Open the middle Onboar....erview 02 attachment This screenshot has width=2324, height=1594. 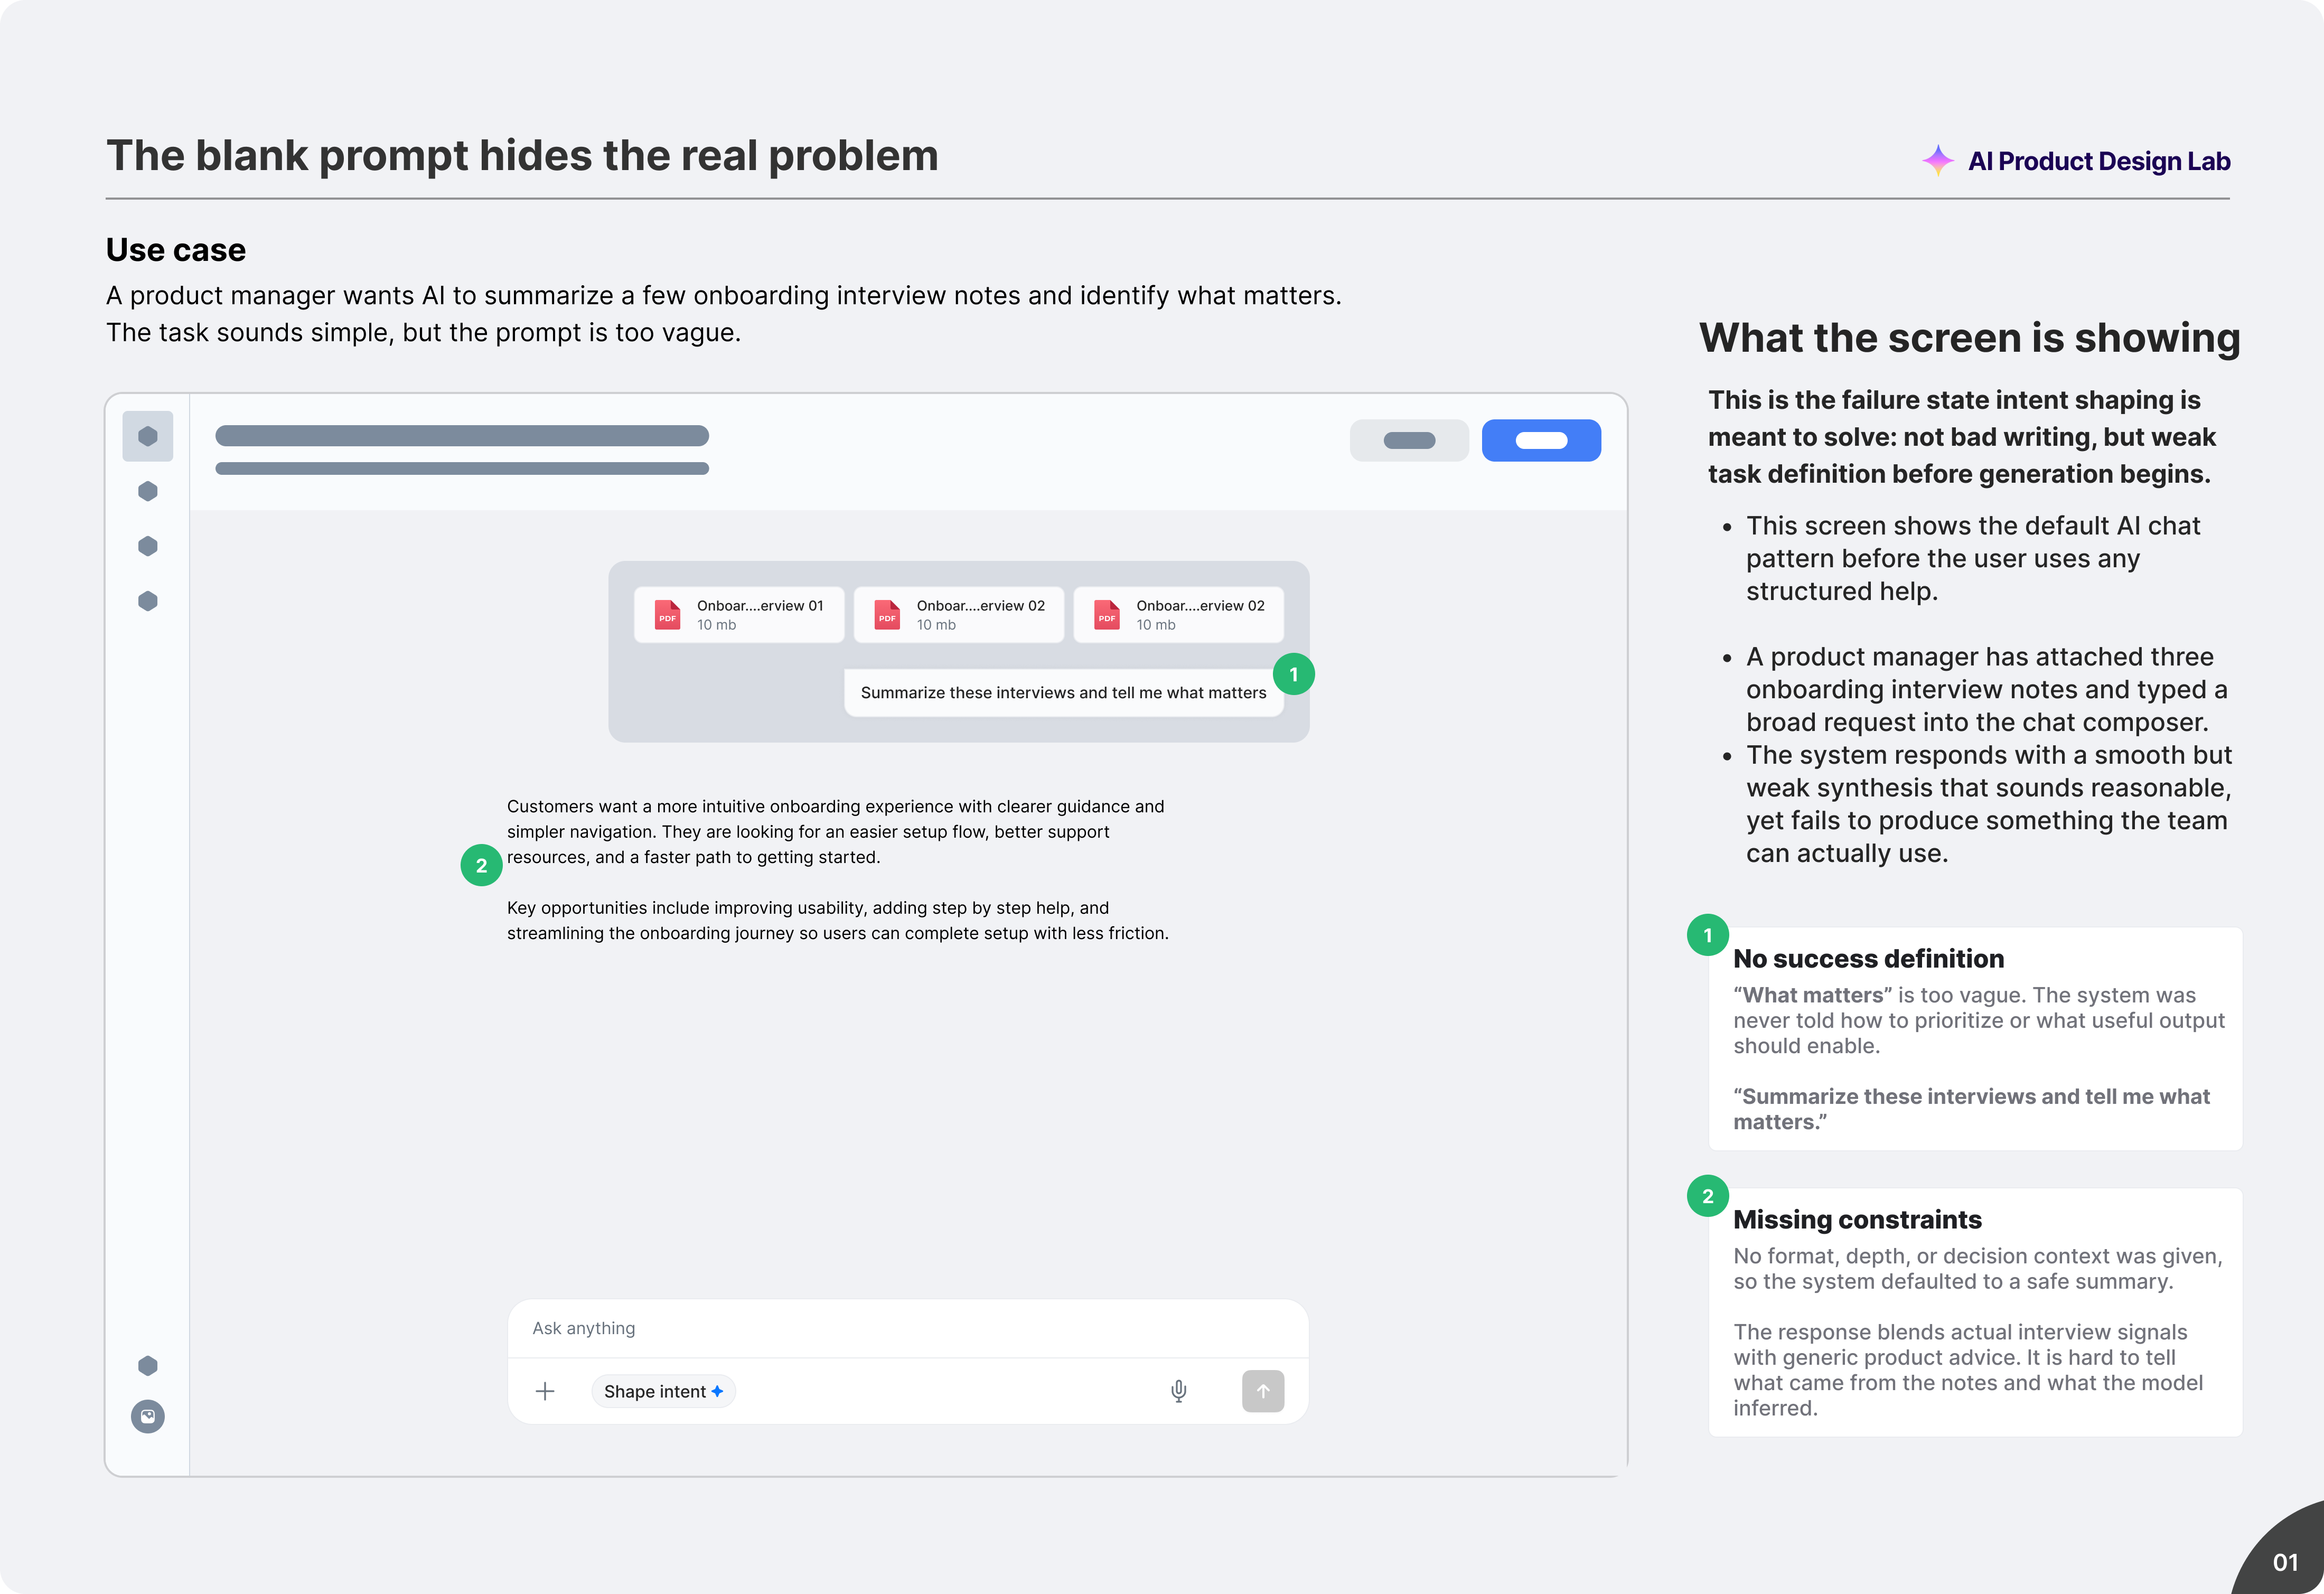pos(958,614)
